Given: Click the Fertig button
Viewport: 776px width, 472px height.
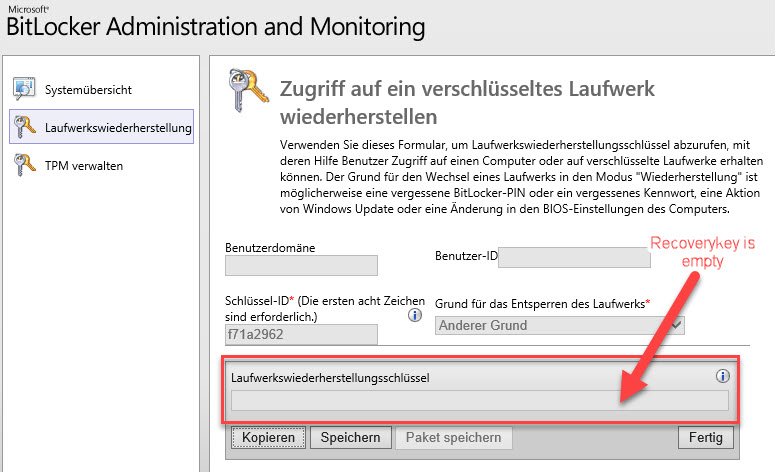Looking at the screenshot, I should tap(706, 437).
